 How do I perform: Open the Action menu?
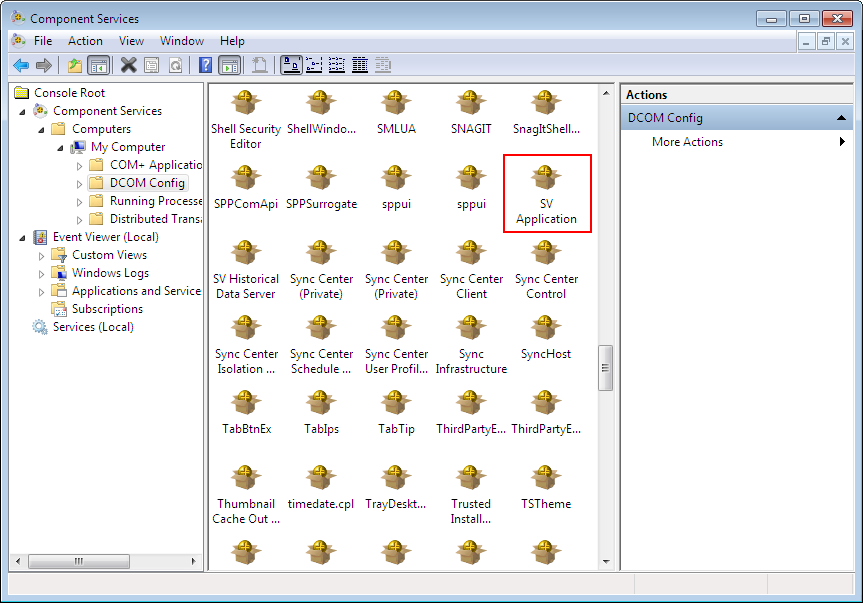(x=85, y=41)
